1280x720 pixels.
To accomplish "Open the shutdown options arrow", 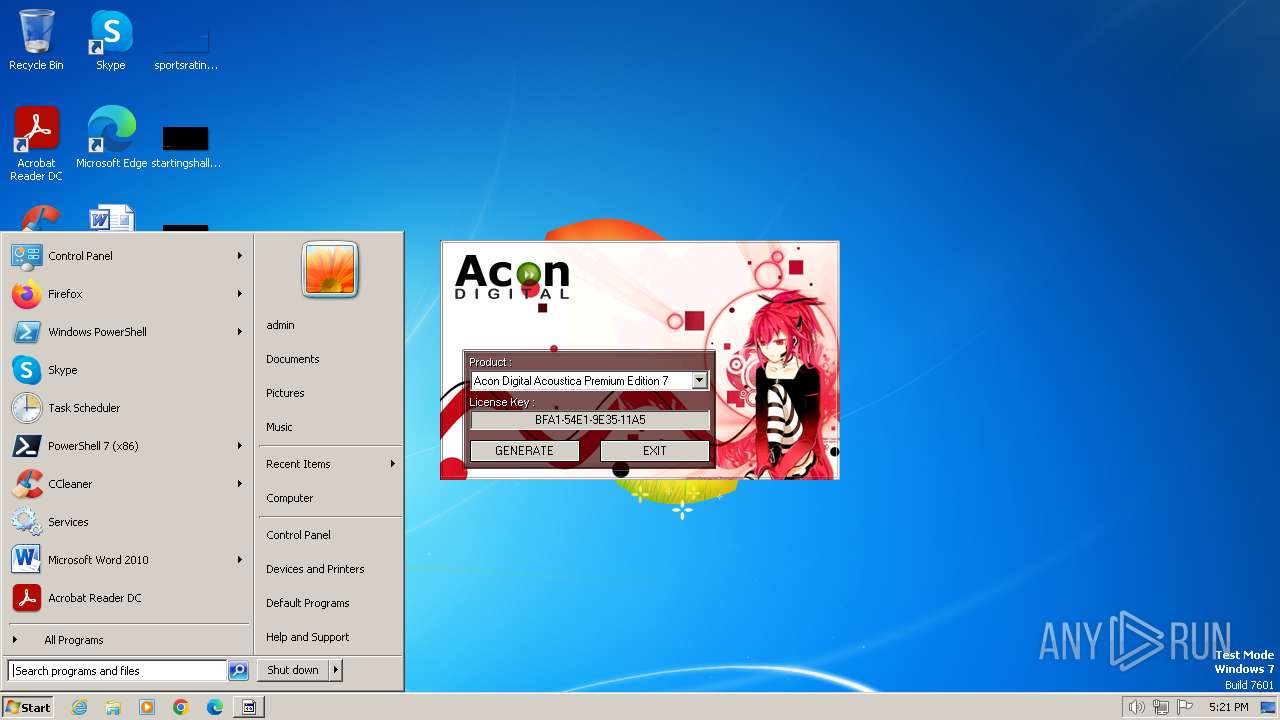I will [336, 670].
